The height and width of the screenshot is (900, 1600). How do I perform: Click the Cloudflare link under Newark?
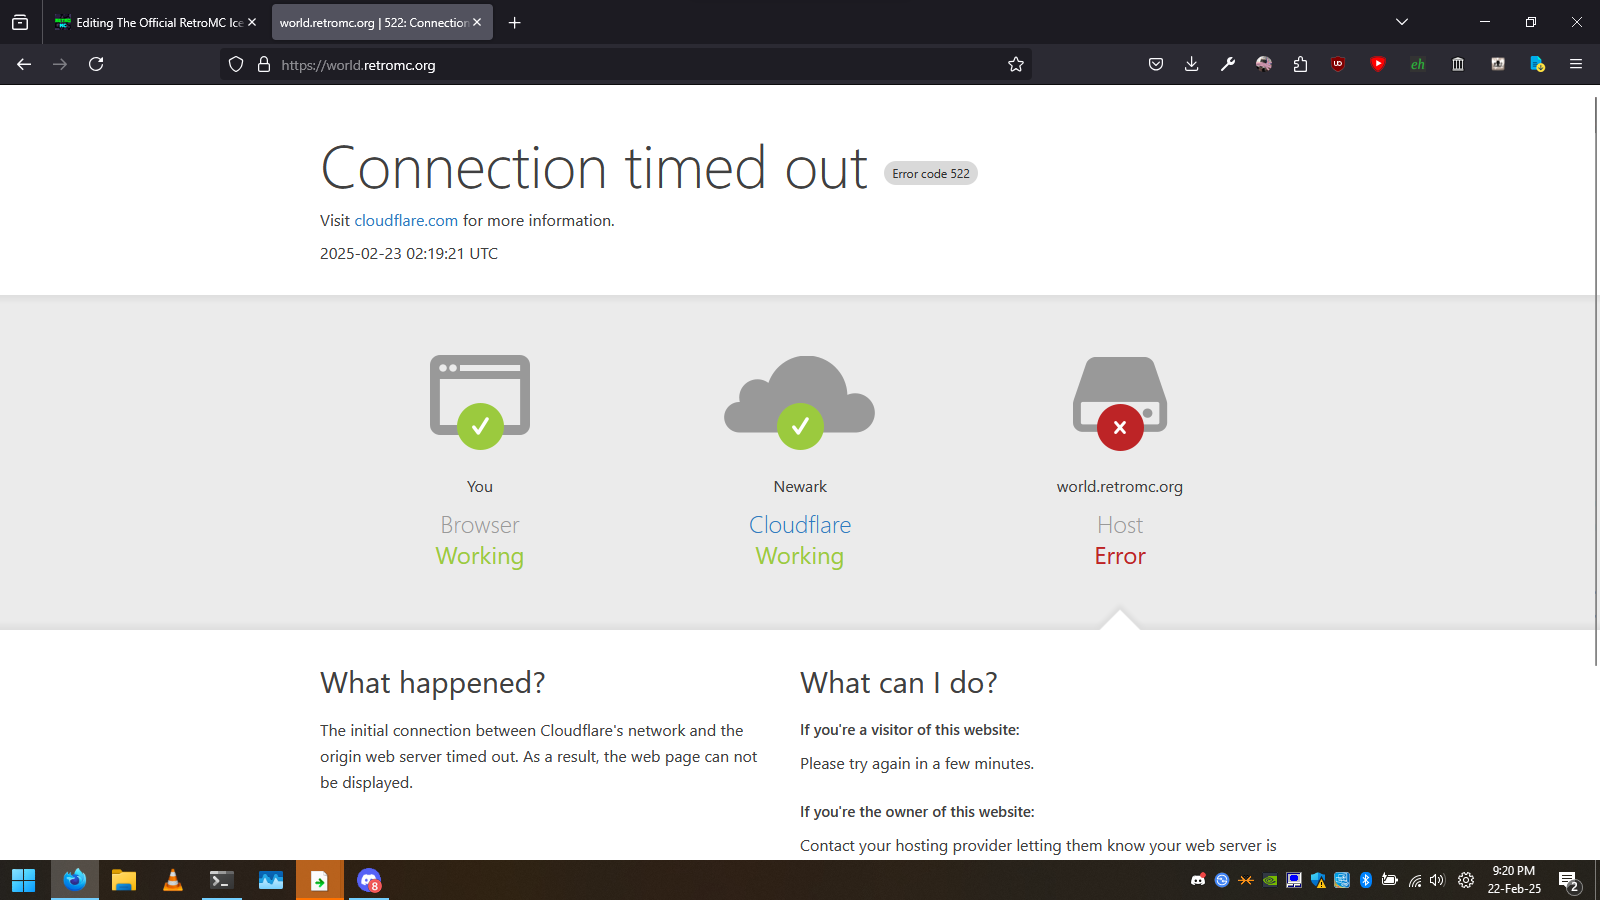800,525
